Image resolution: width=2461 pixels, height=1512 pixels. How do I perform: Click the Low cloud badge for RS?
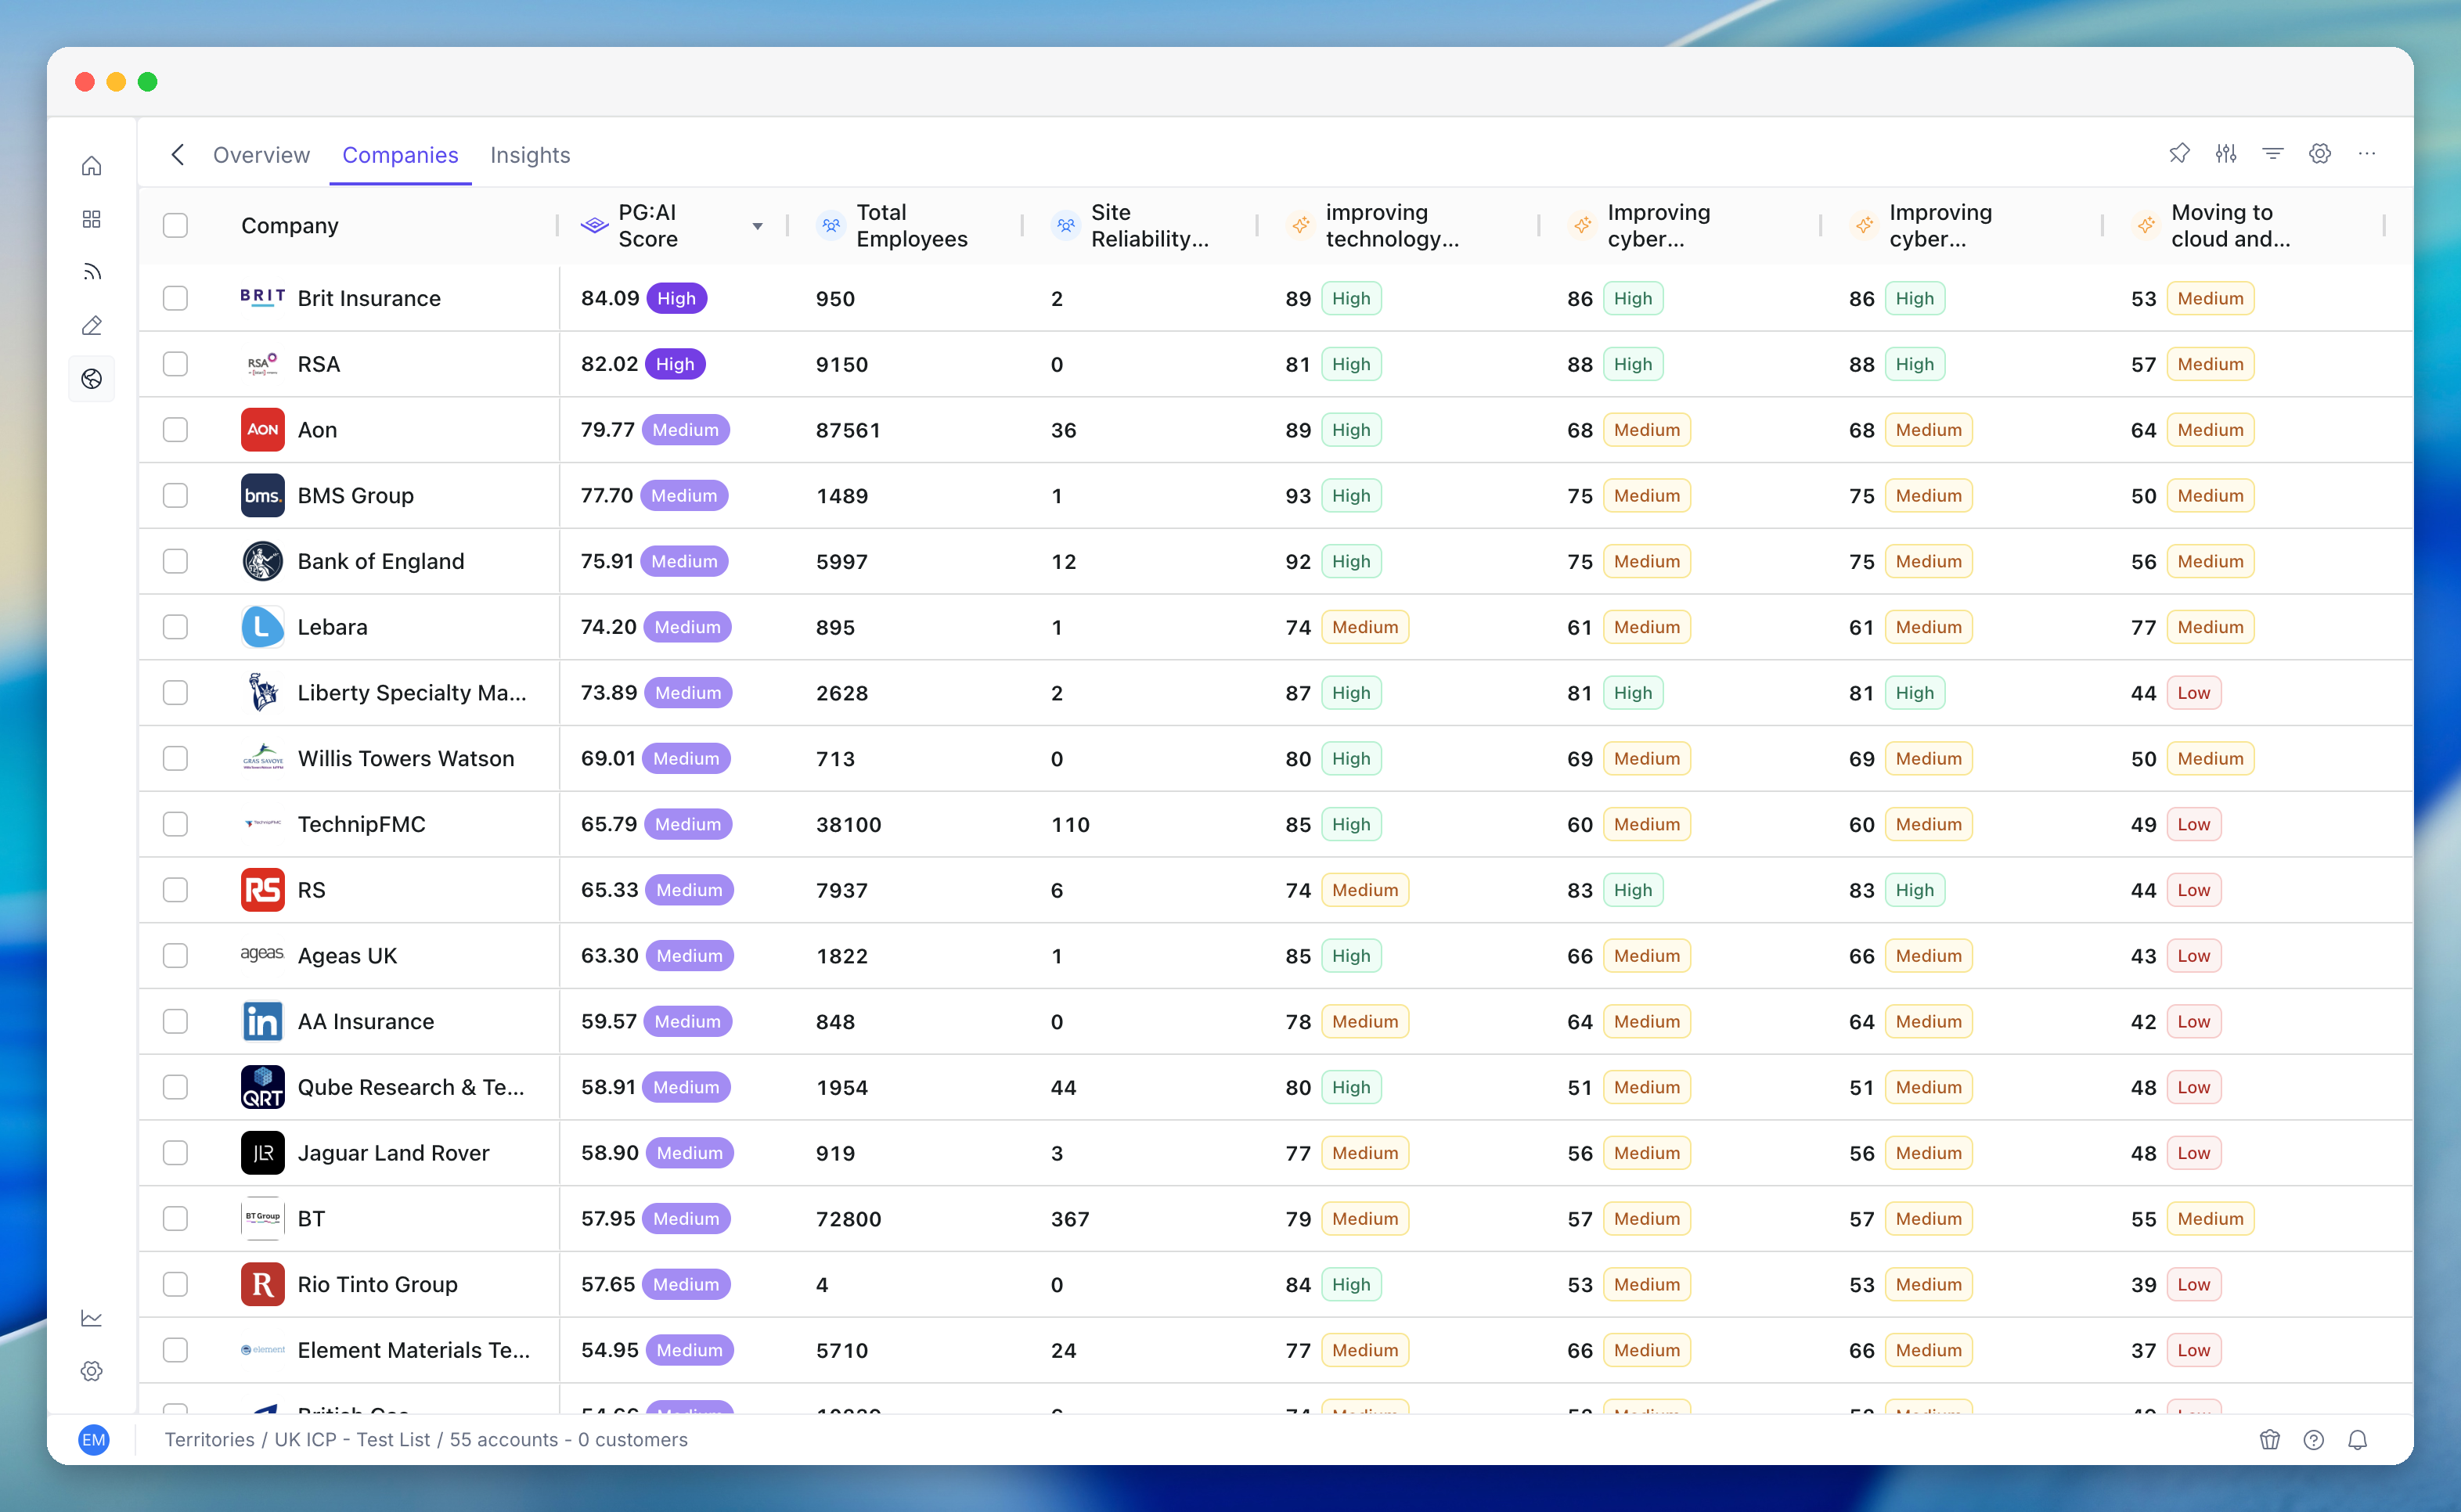click(x=2193, y=890)
